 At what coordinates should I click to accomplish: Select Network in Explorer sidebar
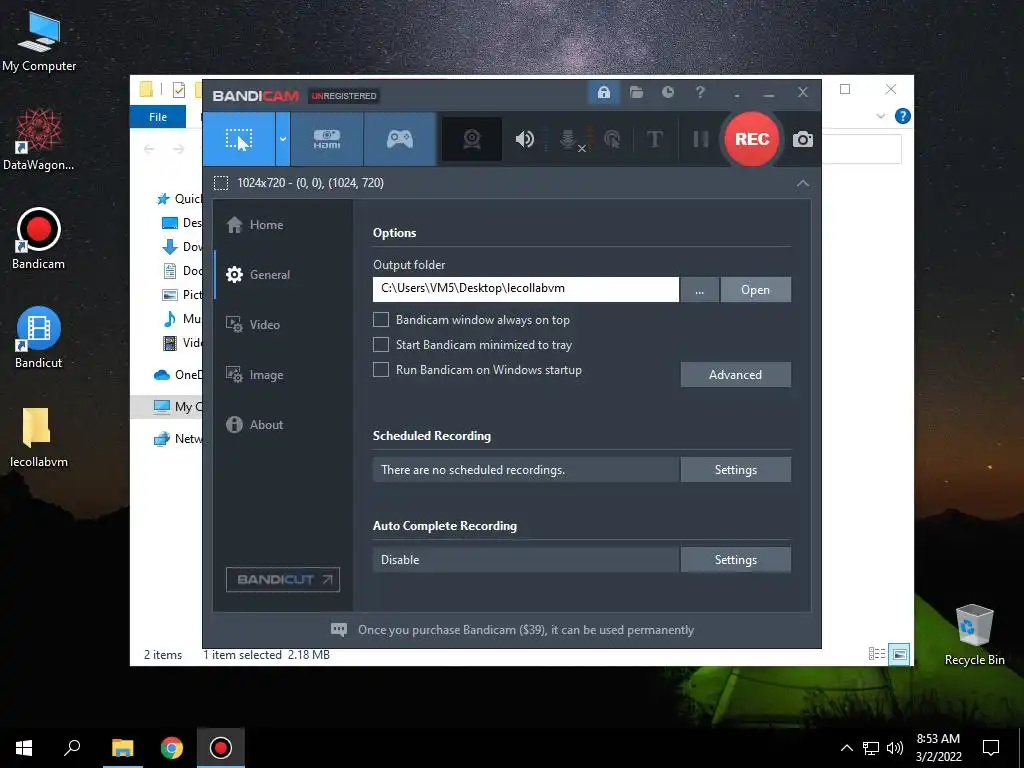tap(178, 438)
